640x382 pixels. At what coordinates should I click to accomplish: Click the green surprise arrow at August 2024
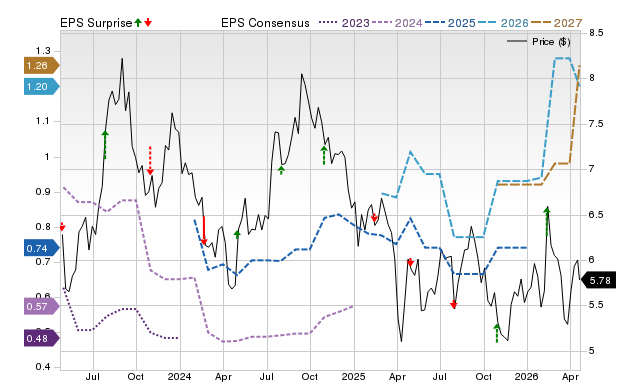281,170
